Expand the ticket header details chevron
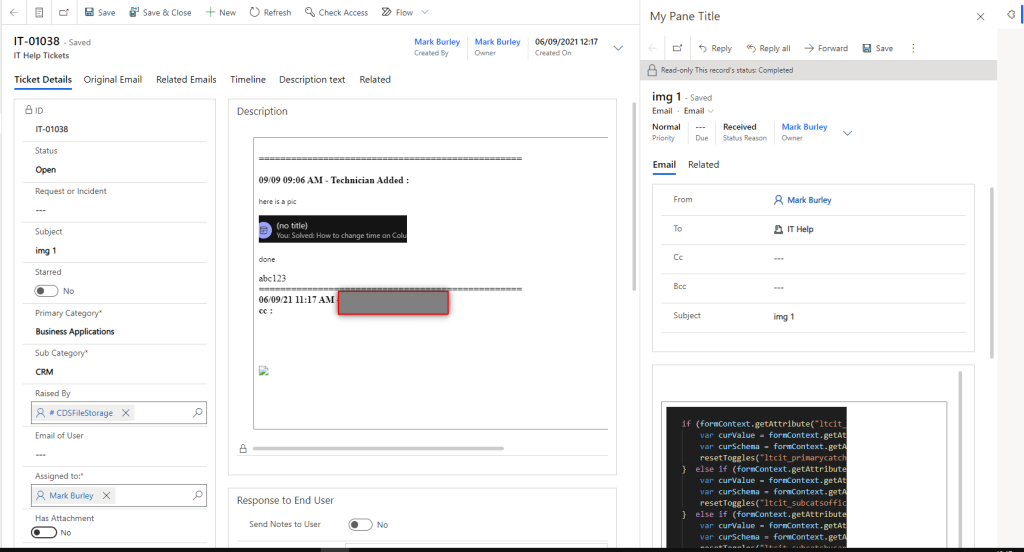Screen dimensions: 1024x552 tap(618, 47)
